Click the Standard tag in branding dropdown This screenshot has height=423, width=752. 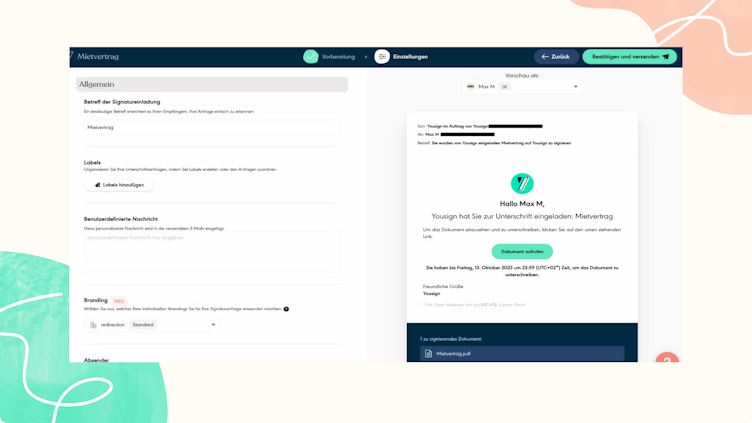143,325
